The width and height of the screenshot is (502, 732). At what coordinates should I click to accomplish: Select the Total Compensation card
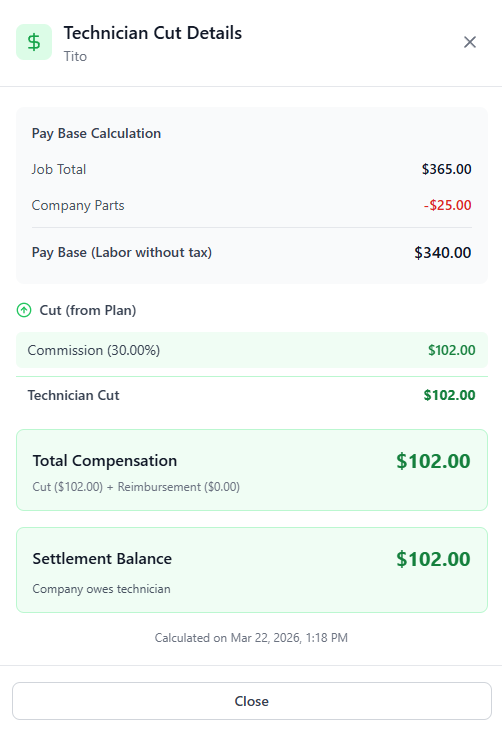pos(252,470)
